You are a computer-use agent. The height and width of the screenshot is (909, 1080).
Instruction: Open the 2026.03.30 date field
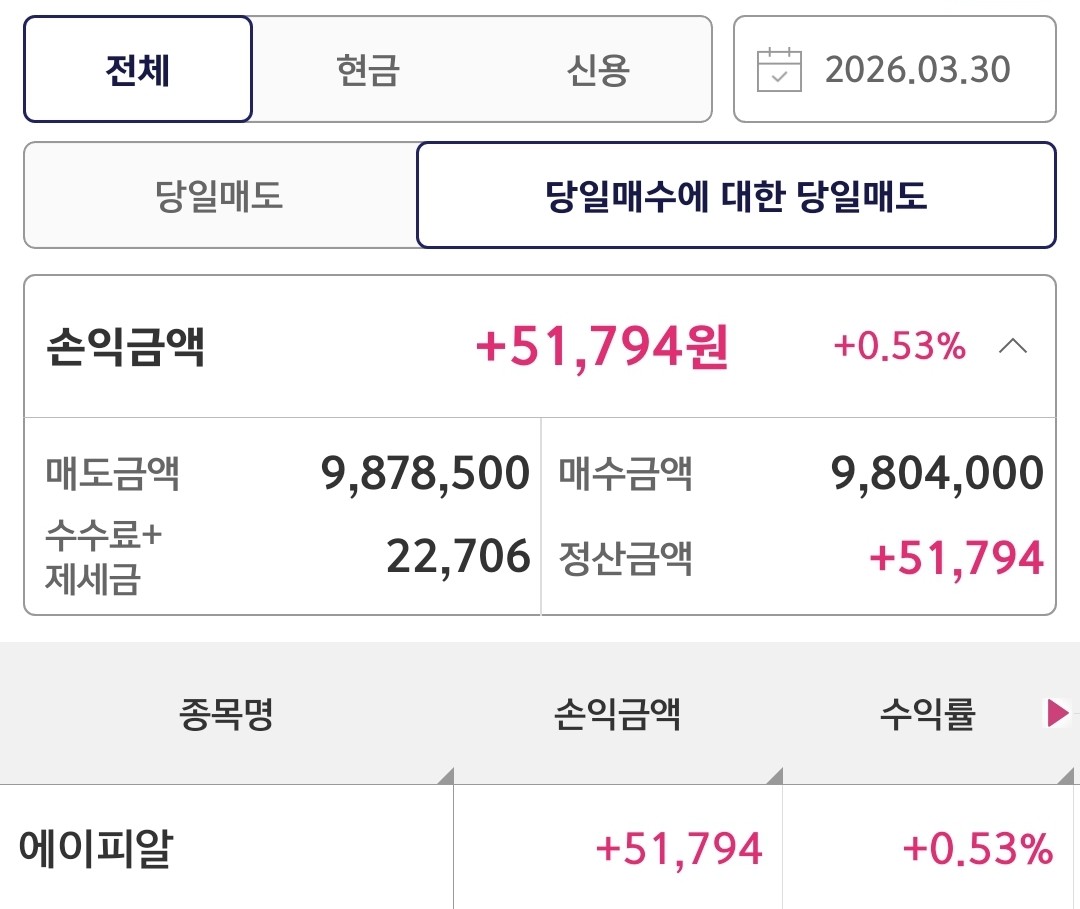point(917,70)
